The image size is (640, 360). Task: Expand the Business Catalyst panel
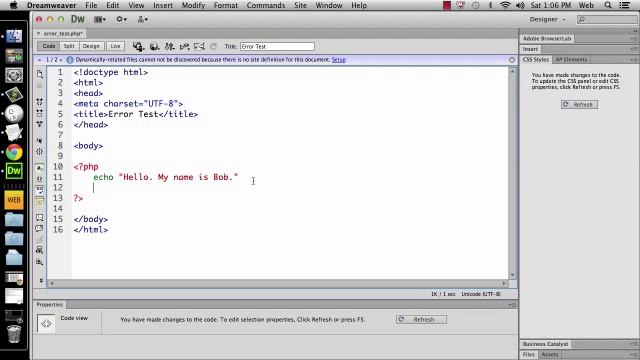545,344
